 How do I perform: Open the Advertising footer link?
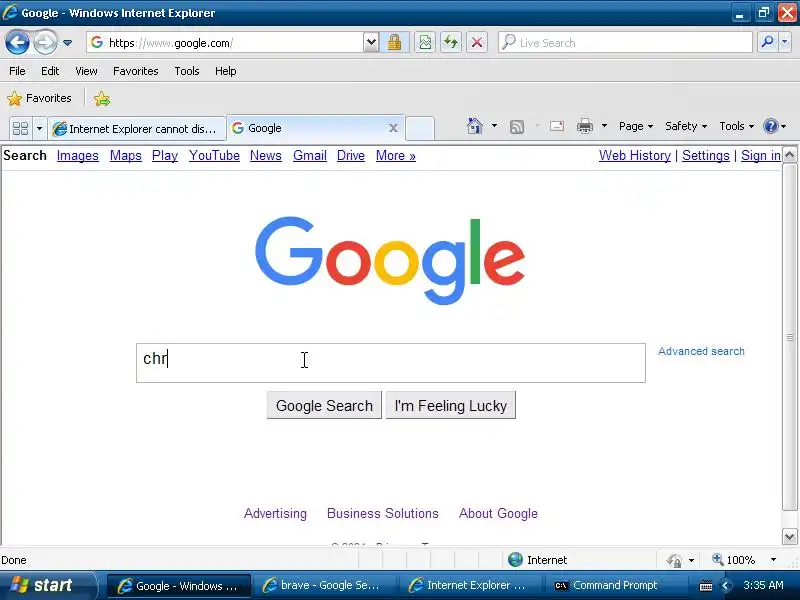(x=276, y=513)
